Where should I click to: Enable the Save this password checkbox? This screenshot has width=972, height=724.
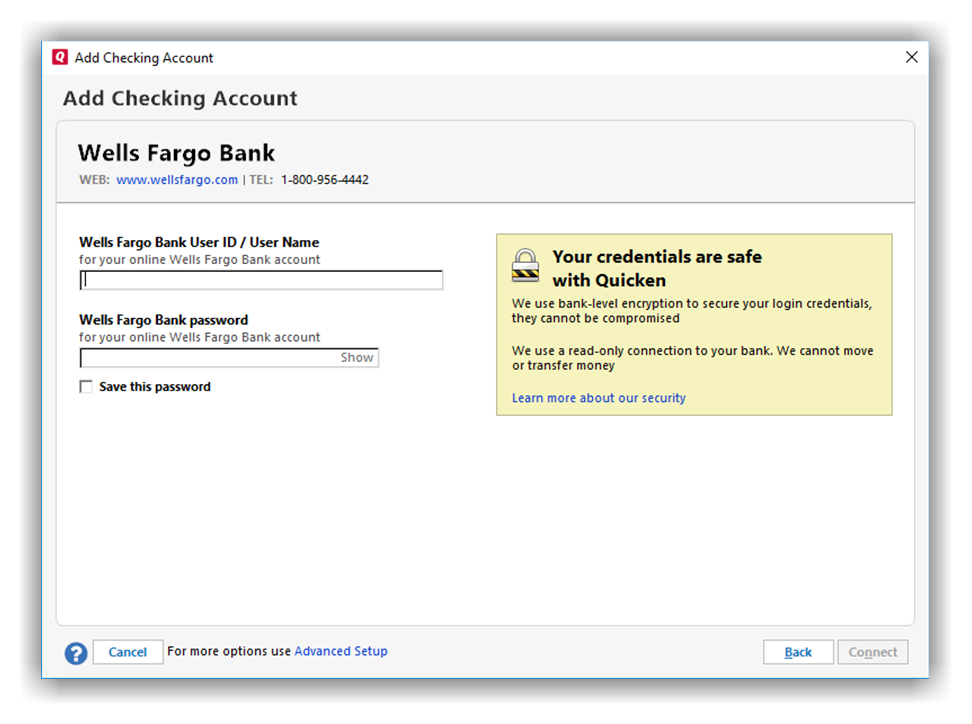pos(86,387)
